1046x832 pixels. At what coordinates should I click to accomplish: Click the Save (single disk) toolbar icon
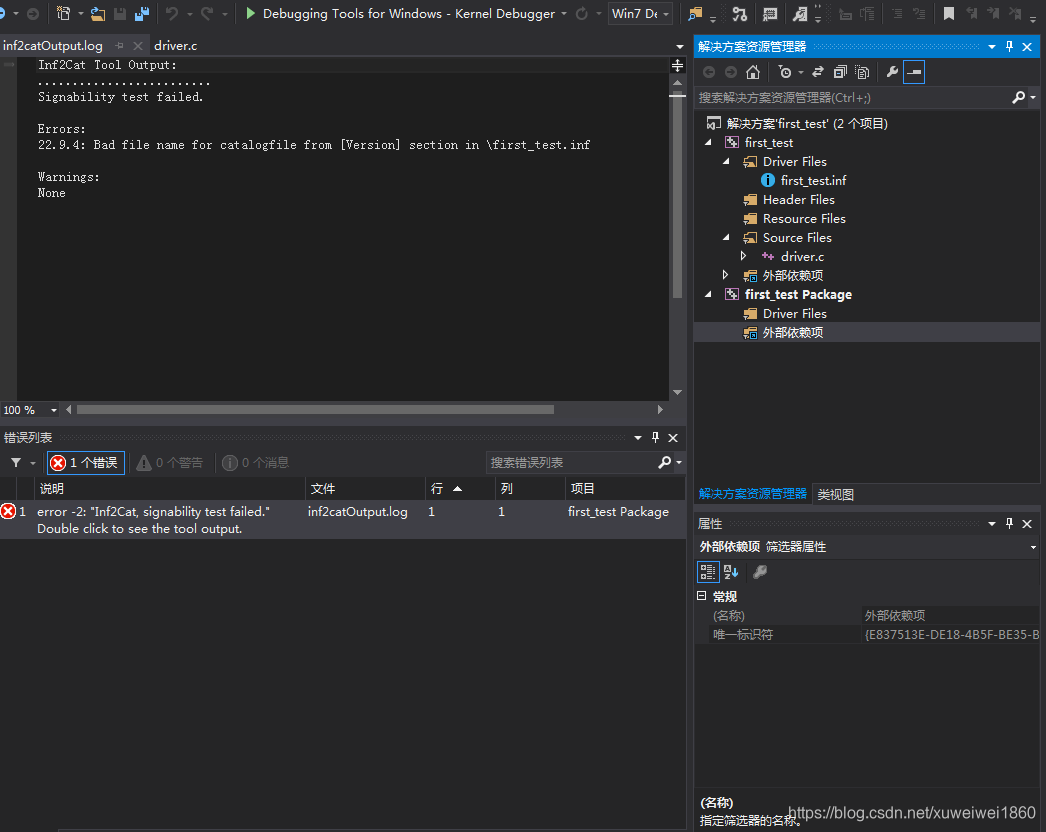click(x=120, y=13)
